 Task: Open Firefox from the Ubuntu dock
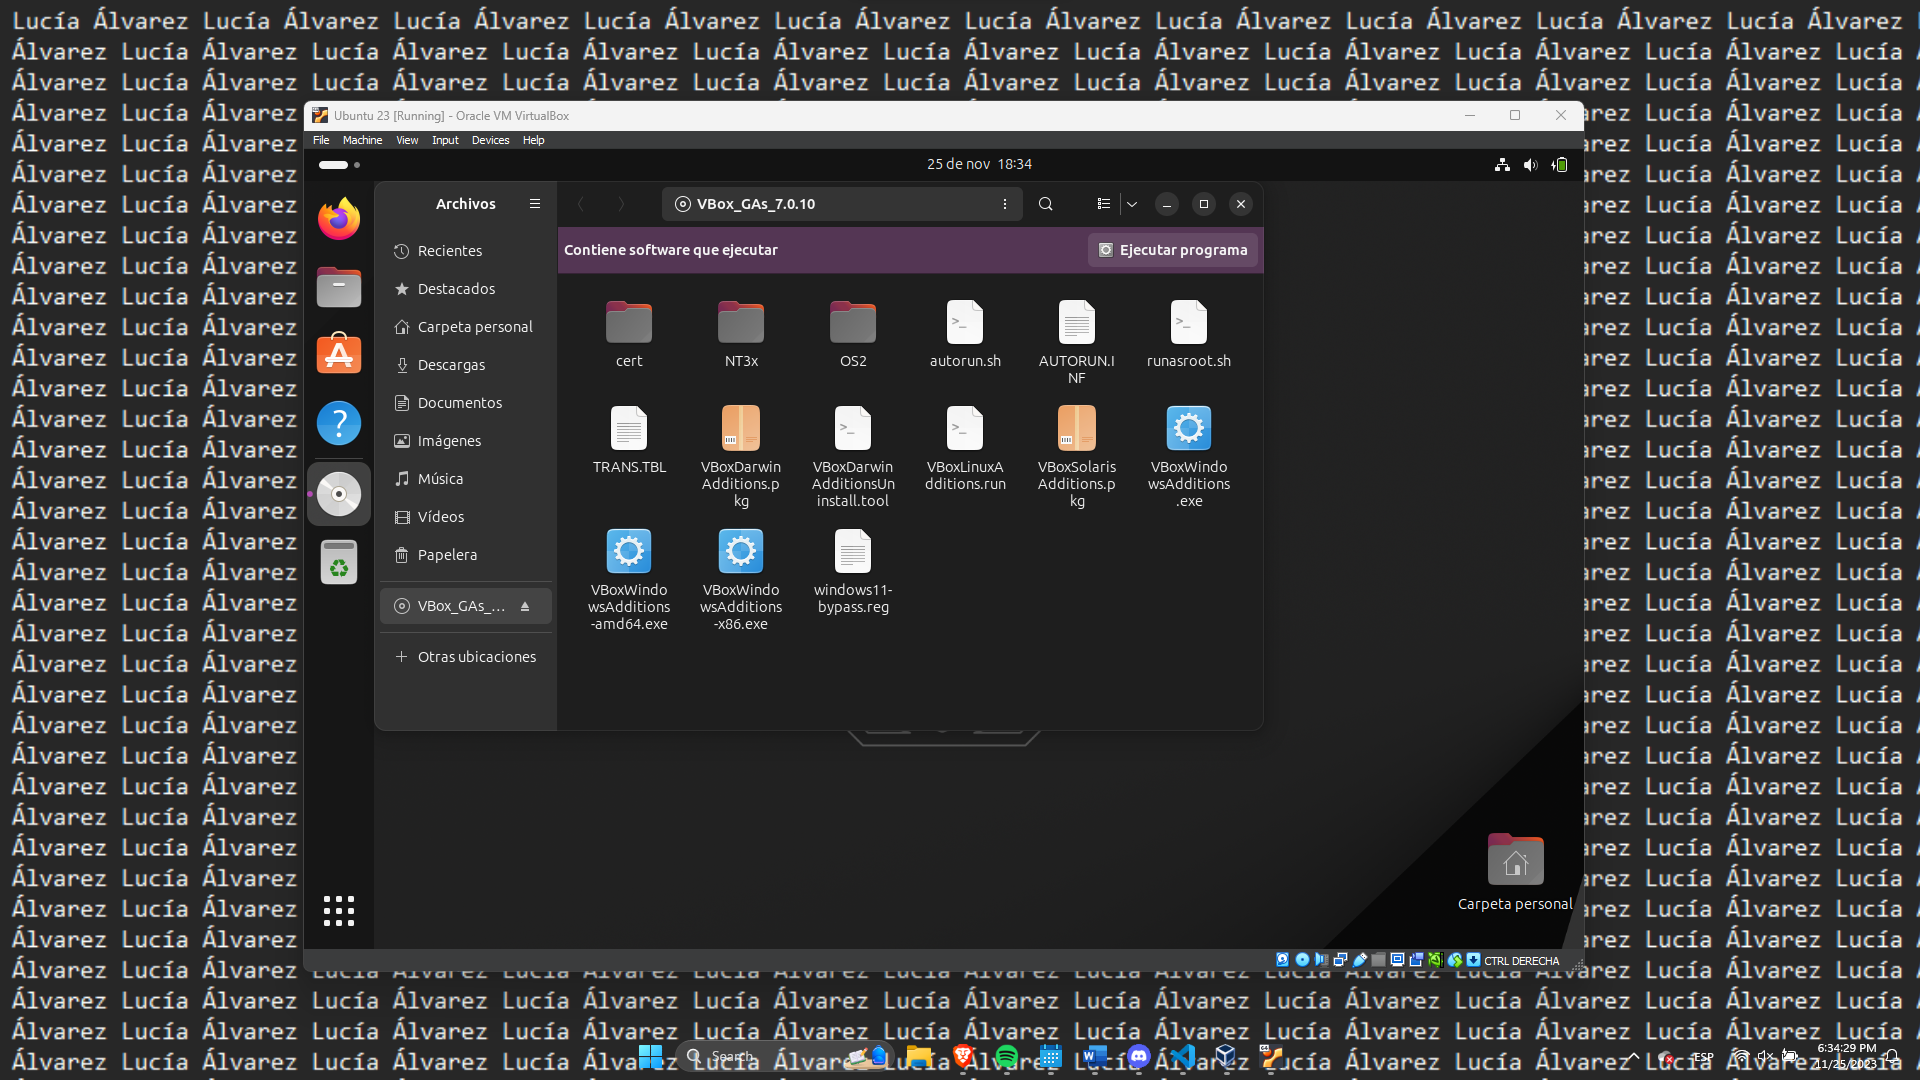pyautogui.click(x=339, y=219)
